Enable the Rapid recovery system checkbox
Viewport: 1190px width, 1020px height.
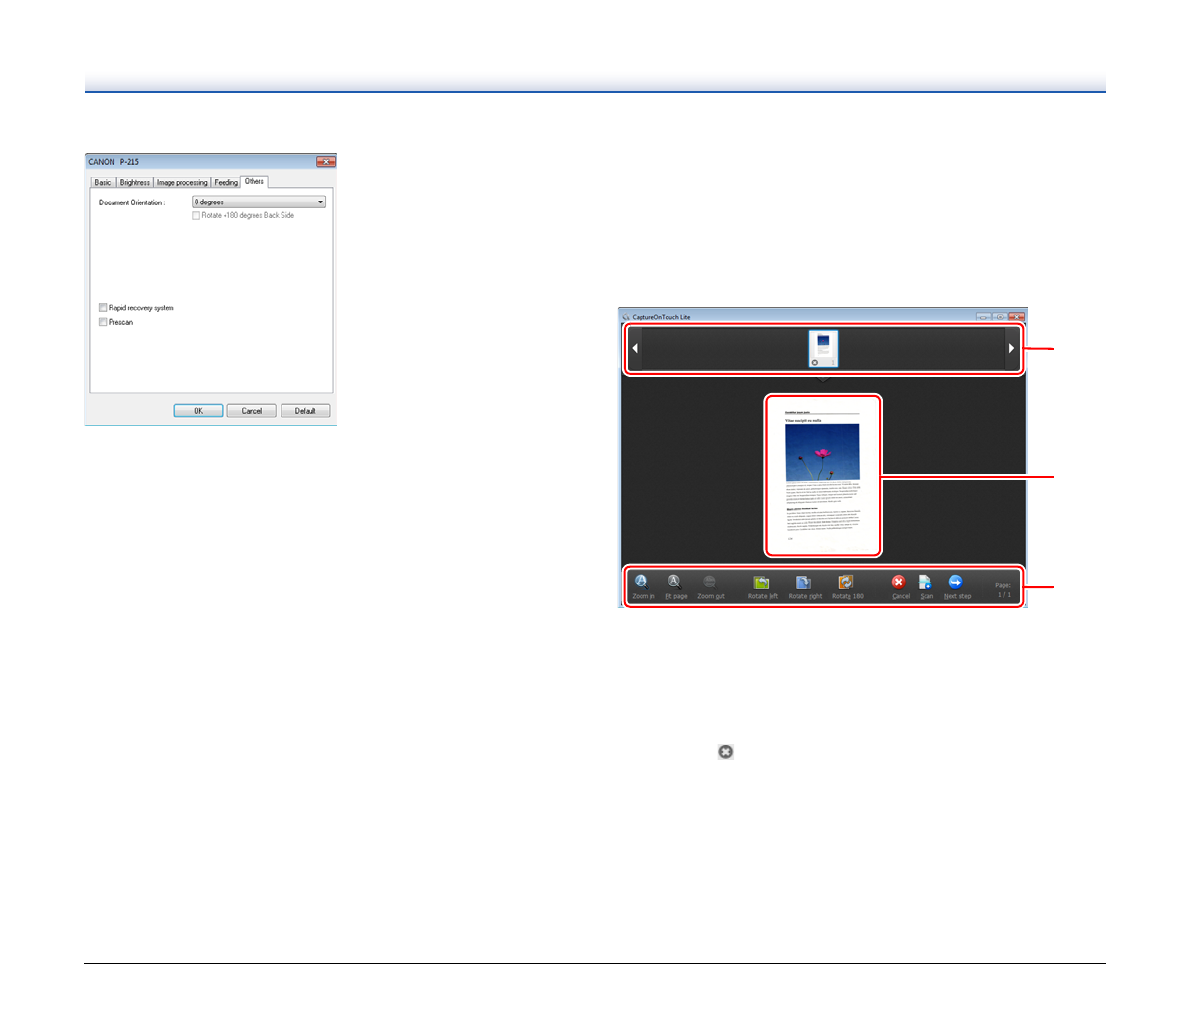[103, 308]
